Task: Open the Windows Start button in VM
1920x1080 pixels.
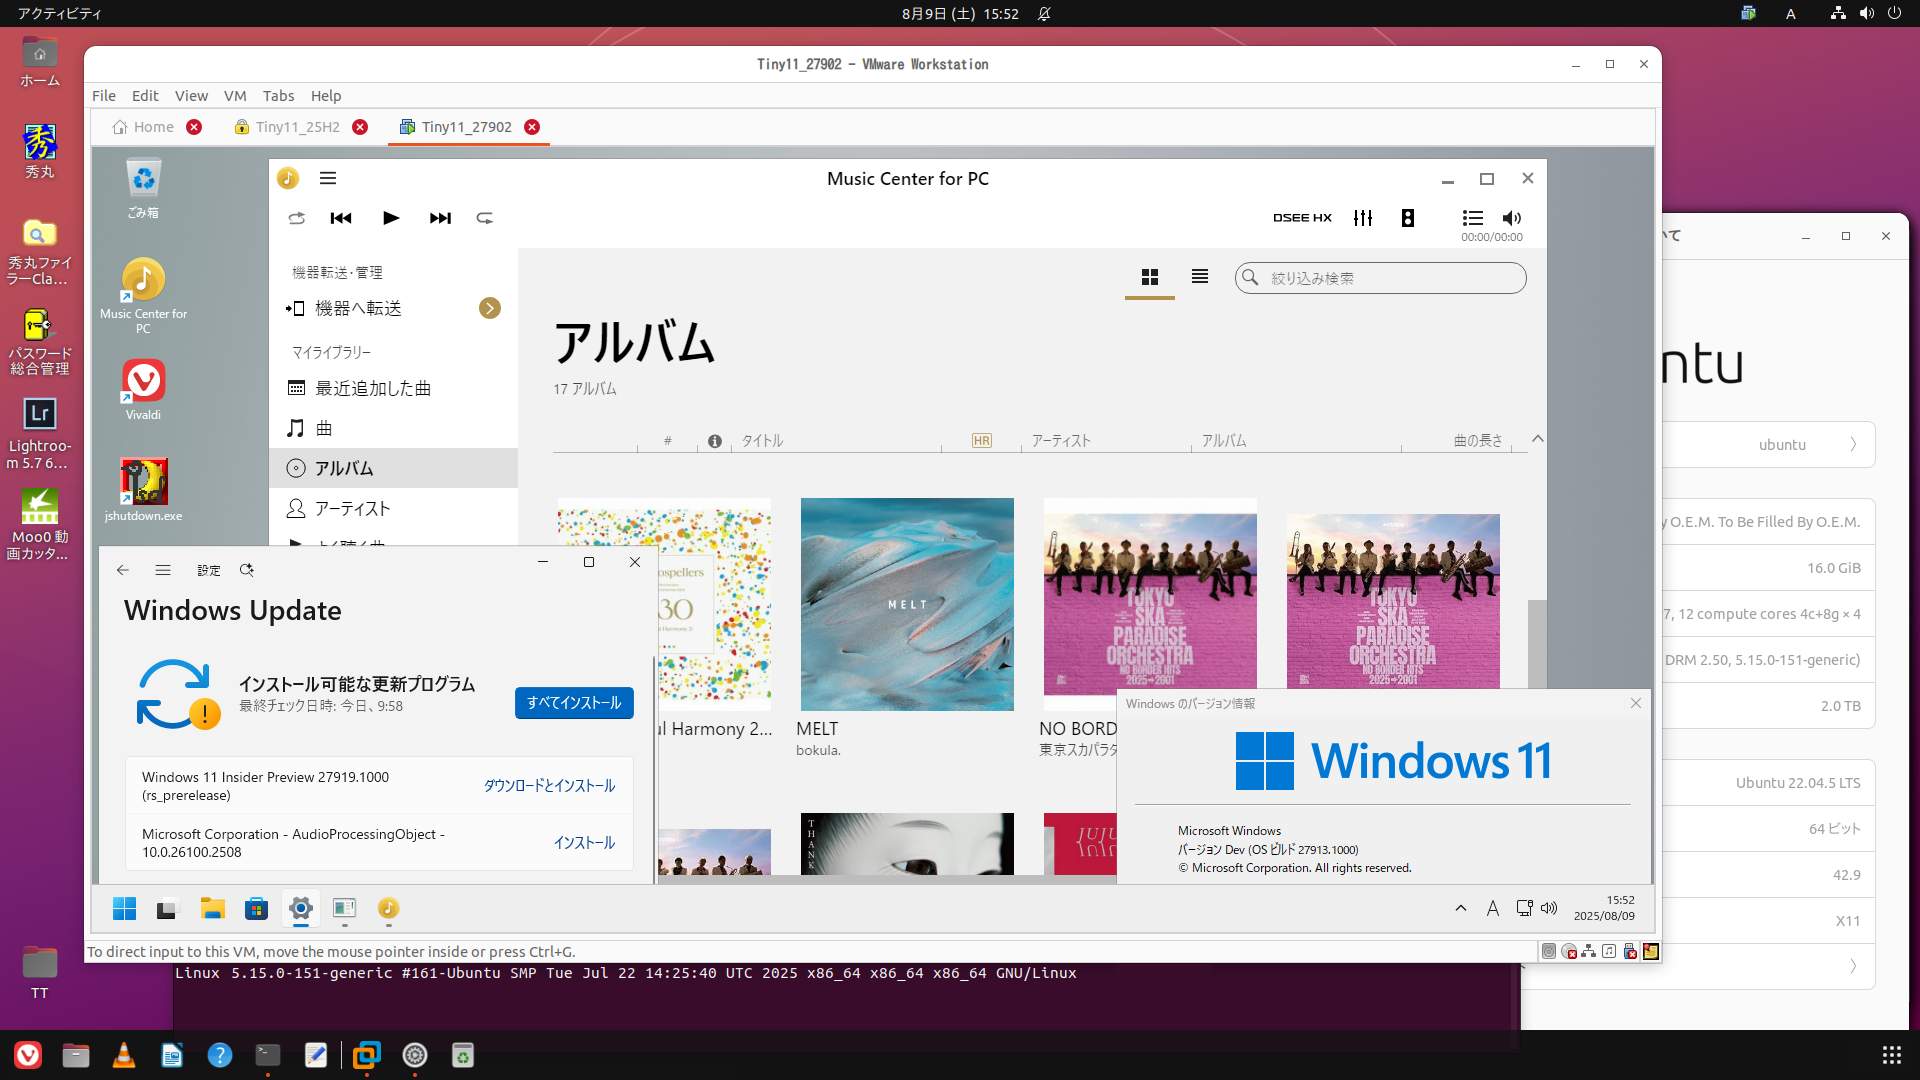Action: pos(124,908)
